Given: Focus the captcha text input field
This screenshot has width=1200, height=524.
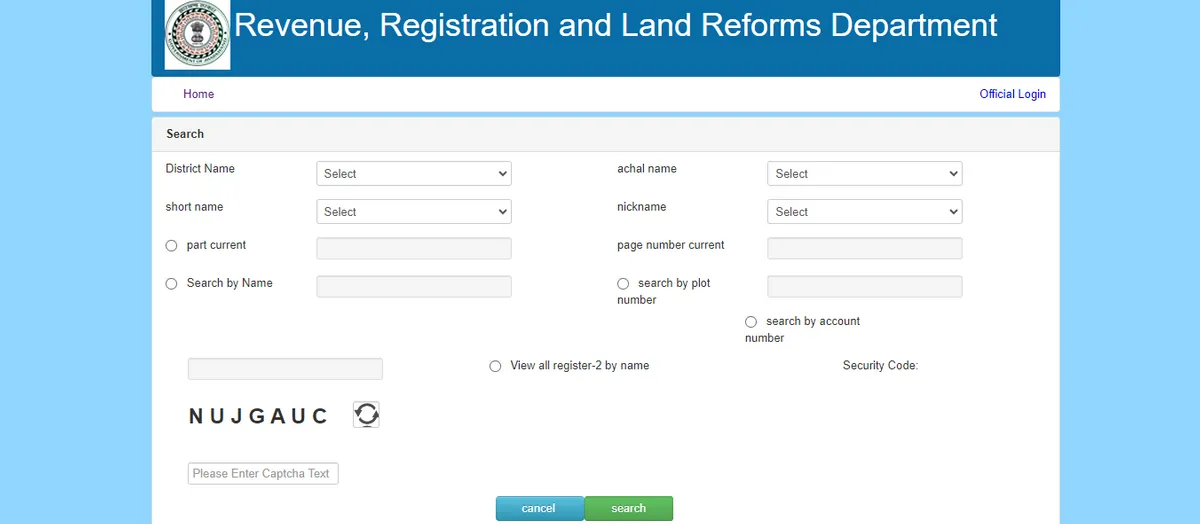Looking at the screenshot, I should tap(263, 474).
